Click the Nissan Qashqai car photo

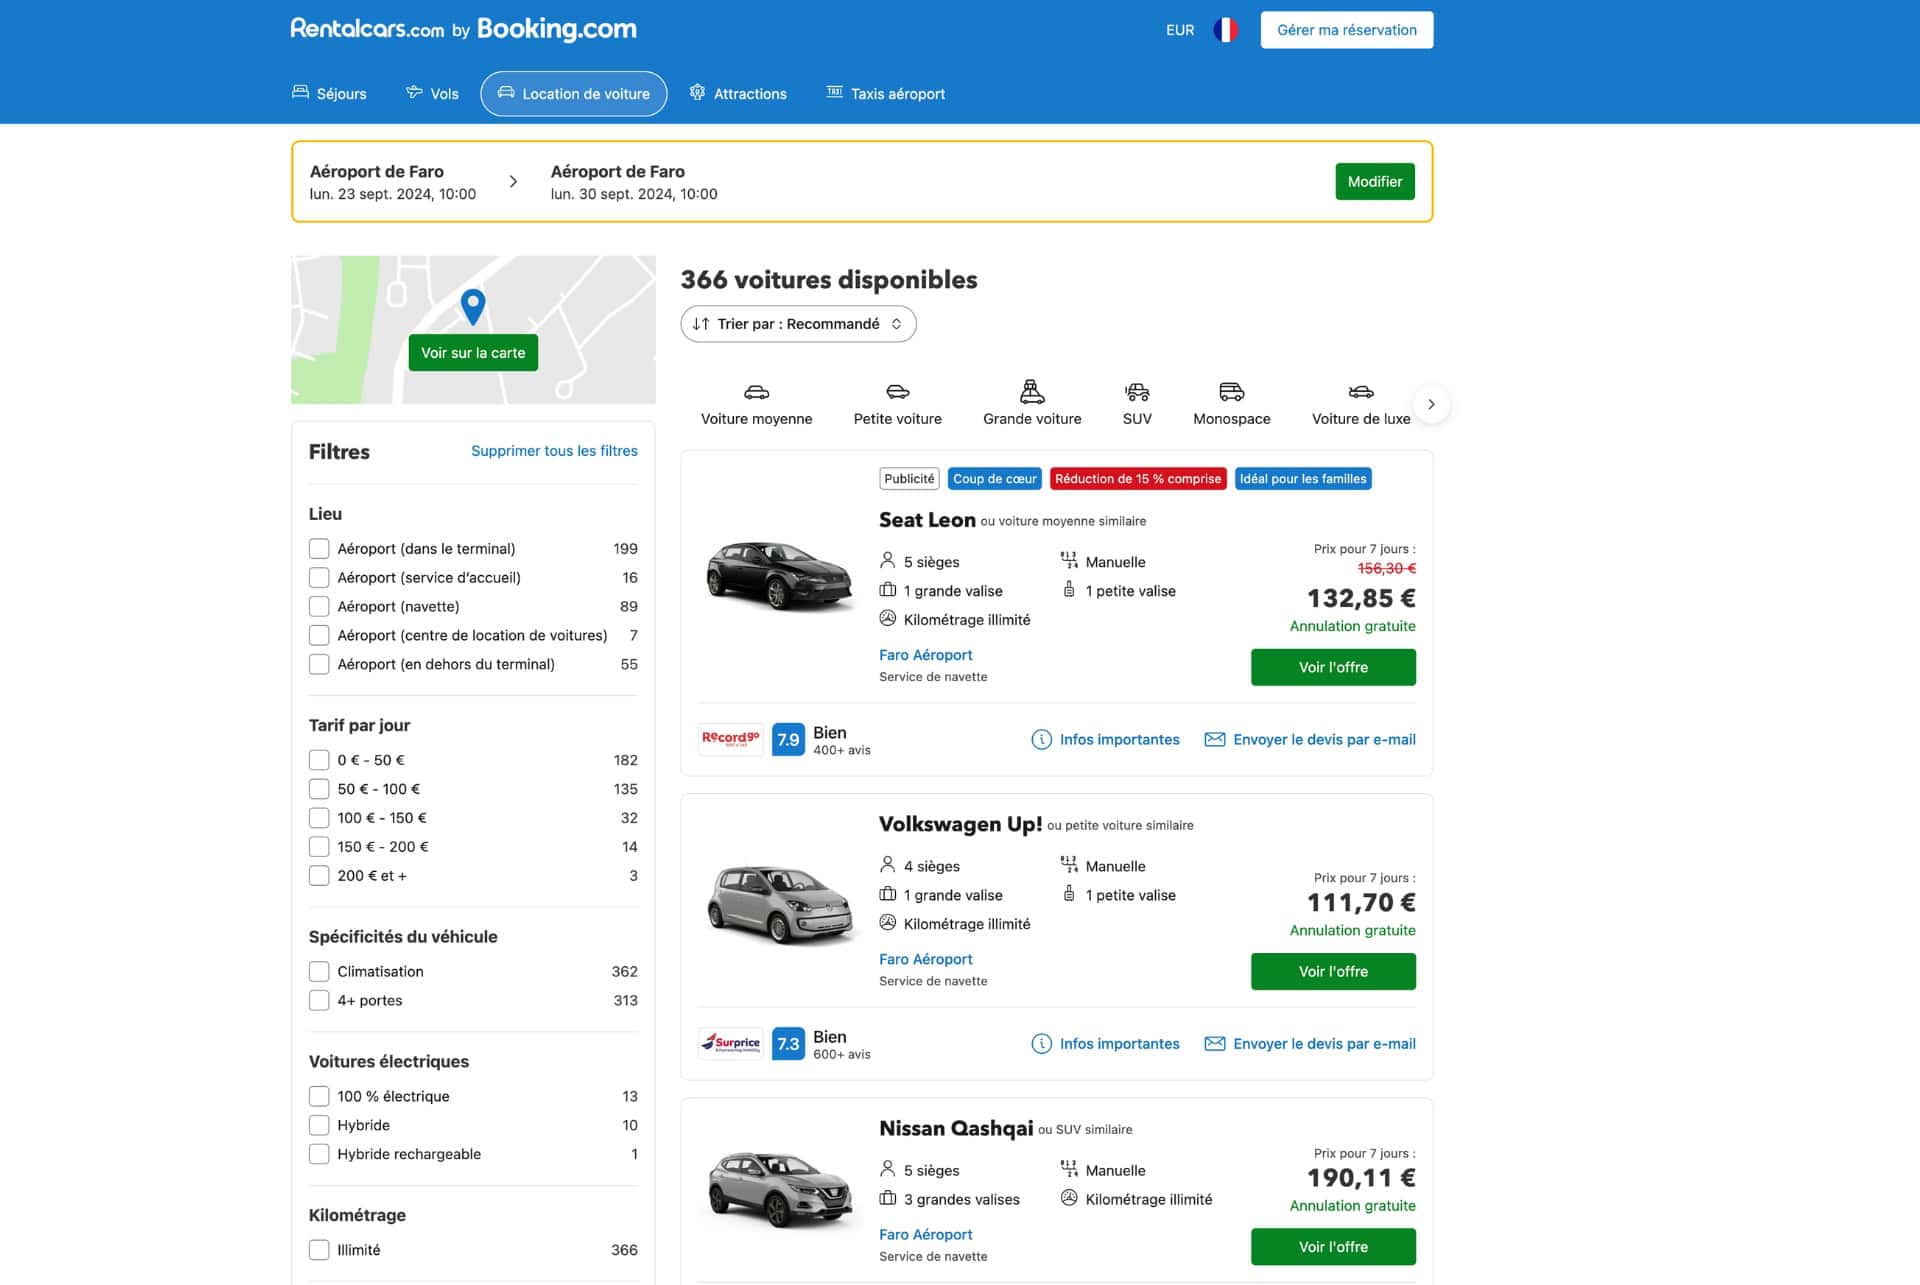[x=779, y=1189]
